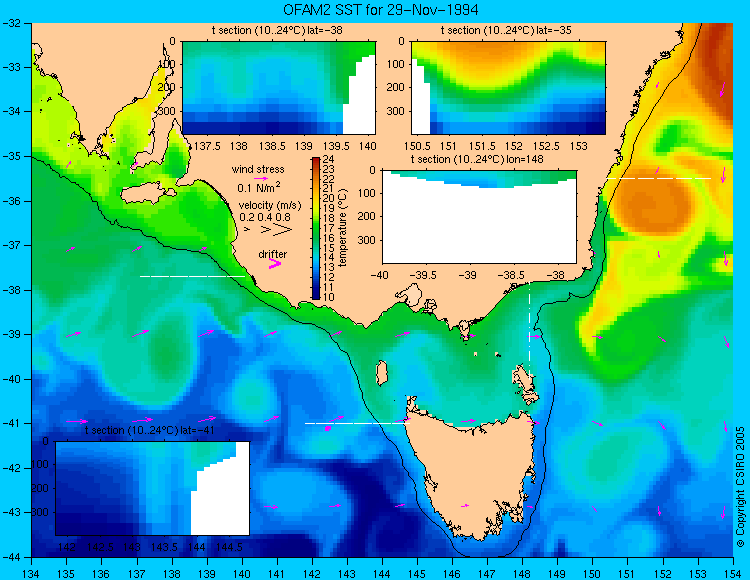Click the magenta drifter arrowhead symbol in legend
The image size is (750, 580).
(275, 263)
